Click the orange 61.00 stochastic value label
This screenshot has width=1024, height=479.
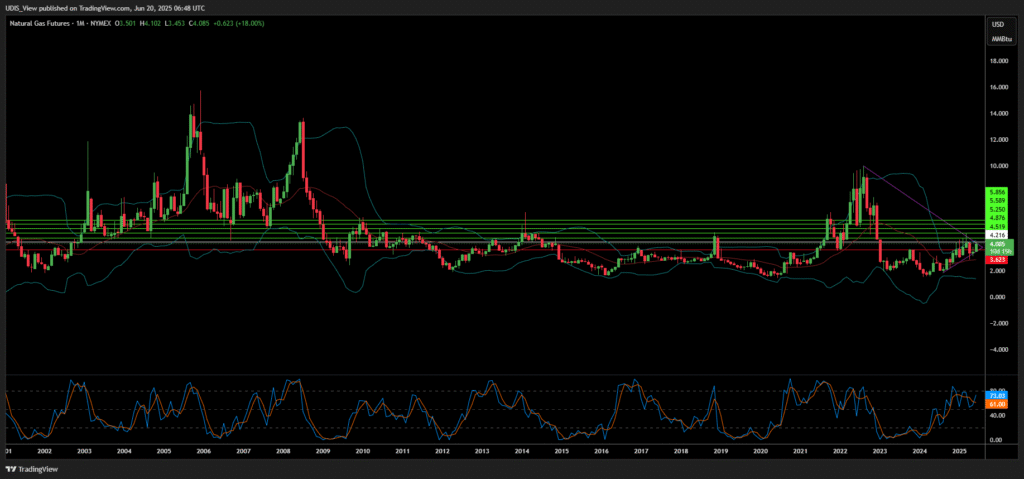tap(997, 404)
